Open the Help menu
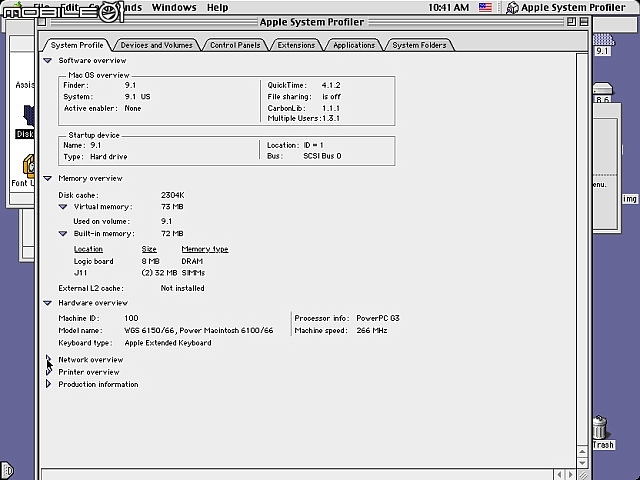 [x=217, y=7]
